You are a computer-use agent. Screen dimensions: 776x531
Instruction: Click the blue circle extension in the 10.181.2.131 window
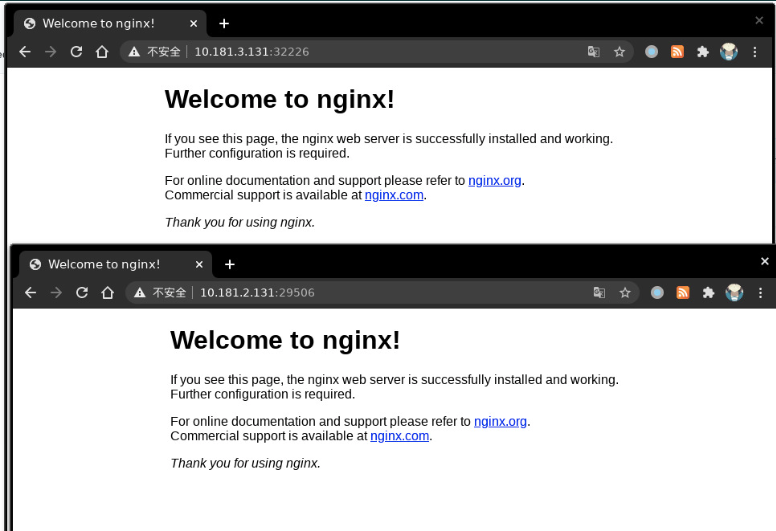[657, 292]
